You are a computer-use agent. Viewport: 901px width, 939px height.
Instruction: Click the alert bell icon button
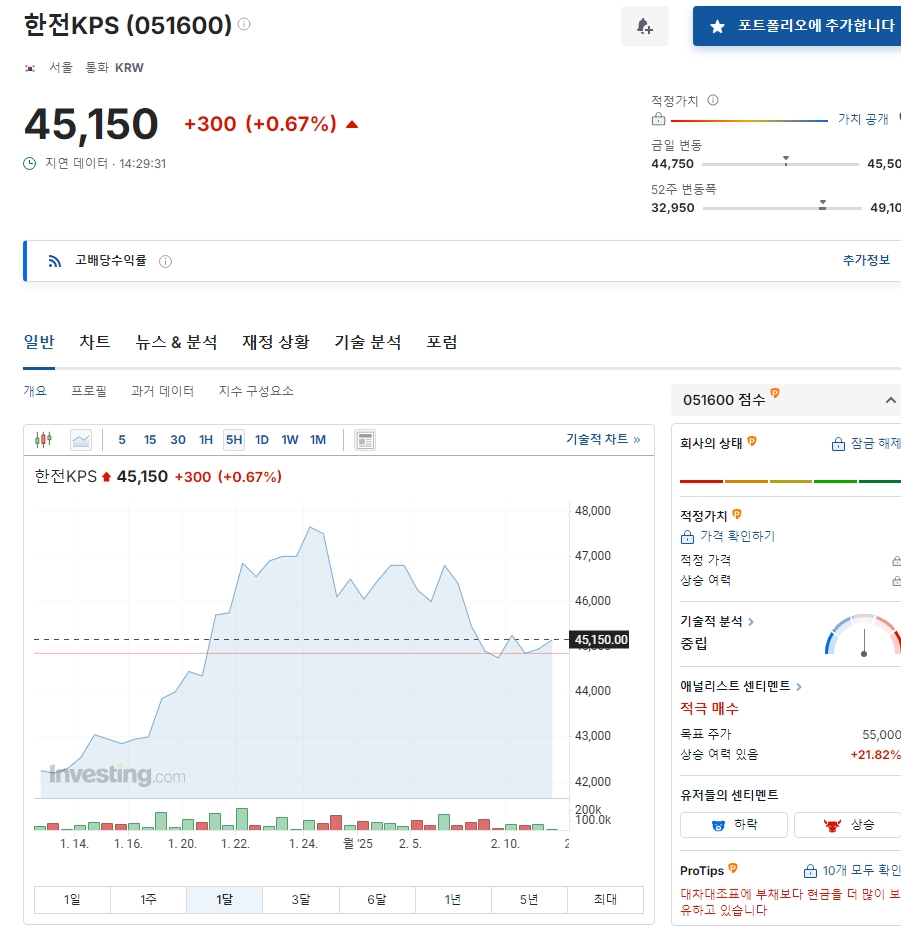tap(645, 26)
